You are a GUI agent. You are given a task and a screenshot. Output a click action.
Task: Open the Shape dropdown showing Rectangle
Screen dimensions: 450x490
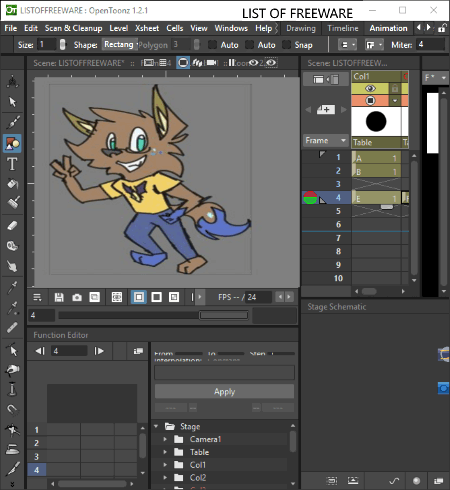point(120,45)
